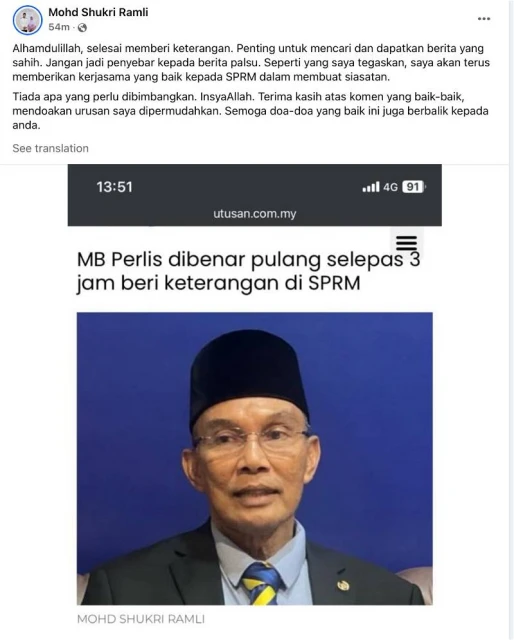
Task: Click Mohd Shukri Ramli's profile picture
Action: (x=27, y=20)
